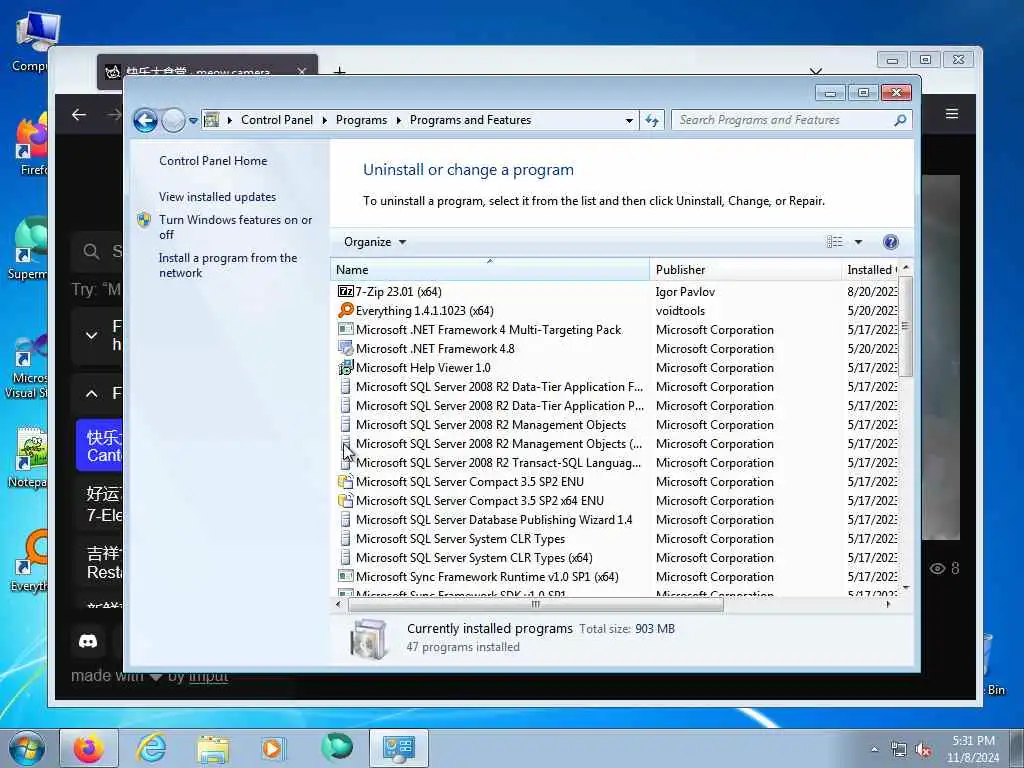Viewport: 1024px width, 768px height.
Task: Select Programs and Features breadcrumb
Action: click(x=470, y=120)
